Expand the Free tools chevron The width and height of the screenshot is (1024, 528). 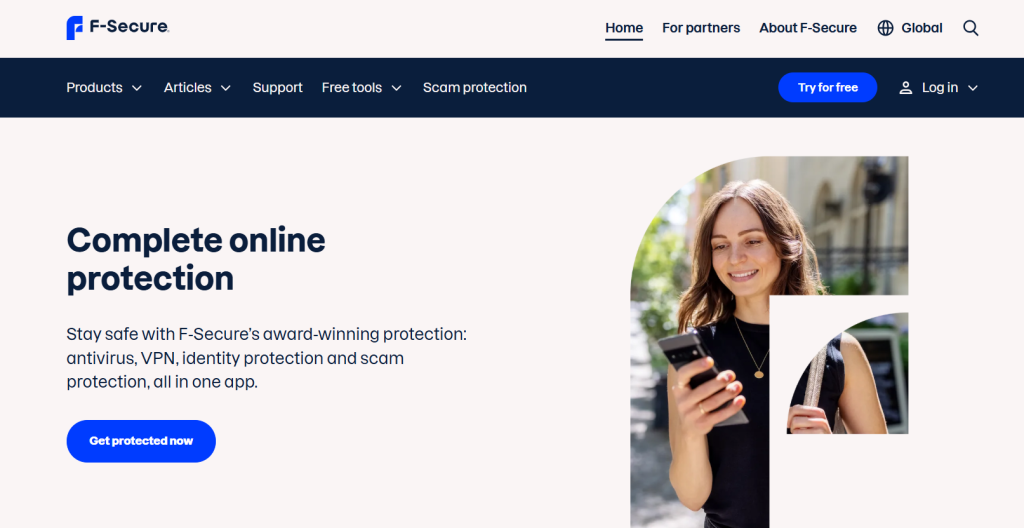point(396,88)
